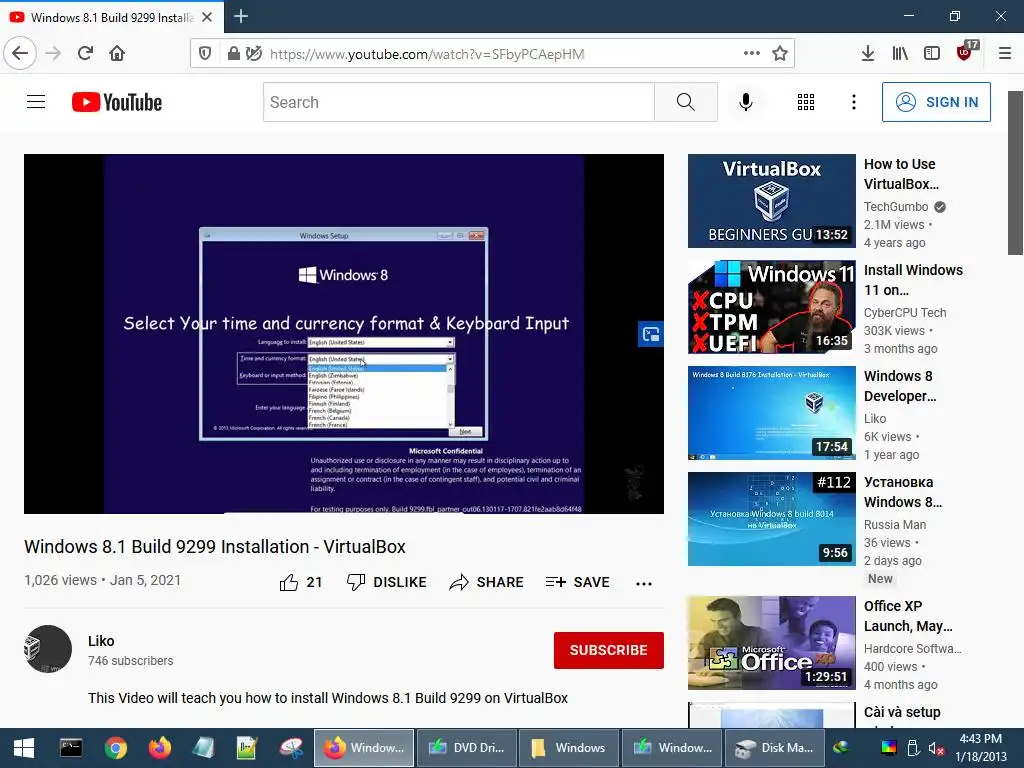Viewport: 1024px width, 768px height.
Task: Open YouTube guide hamburger menu
Action: (x=36, y=102)
